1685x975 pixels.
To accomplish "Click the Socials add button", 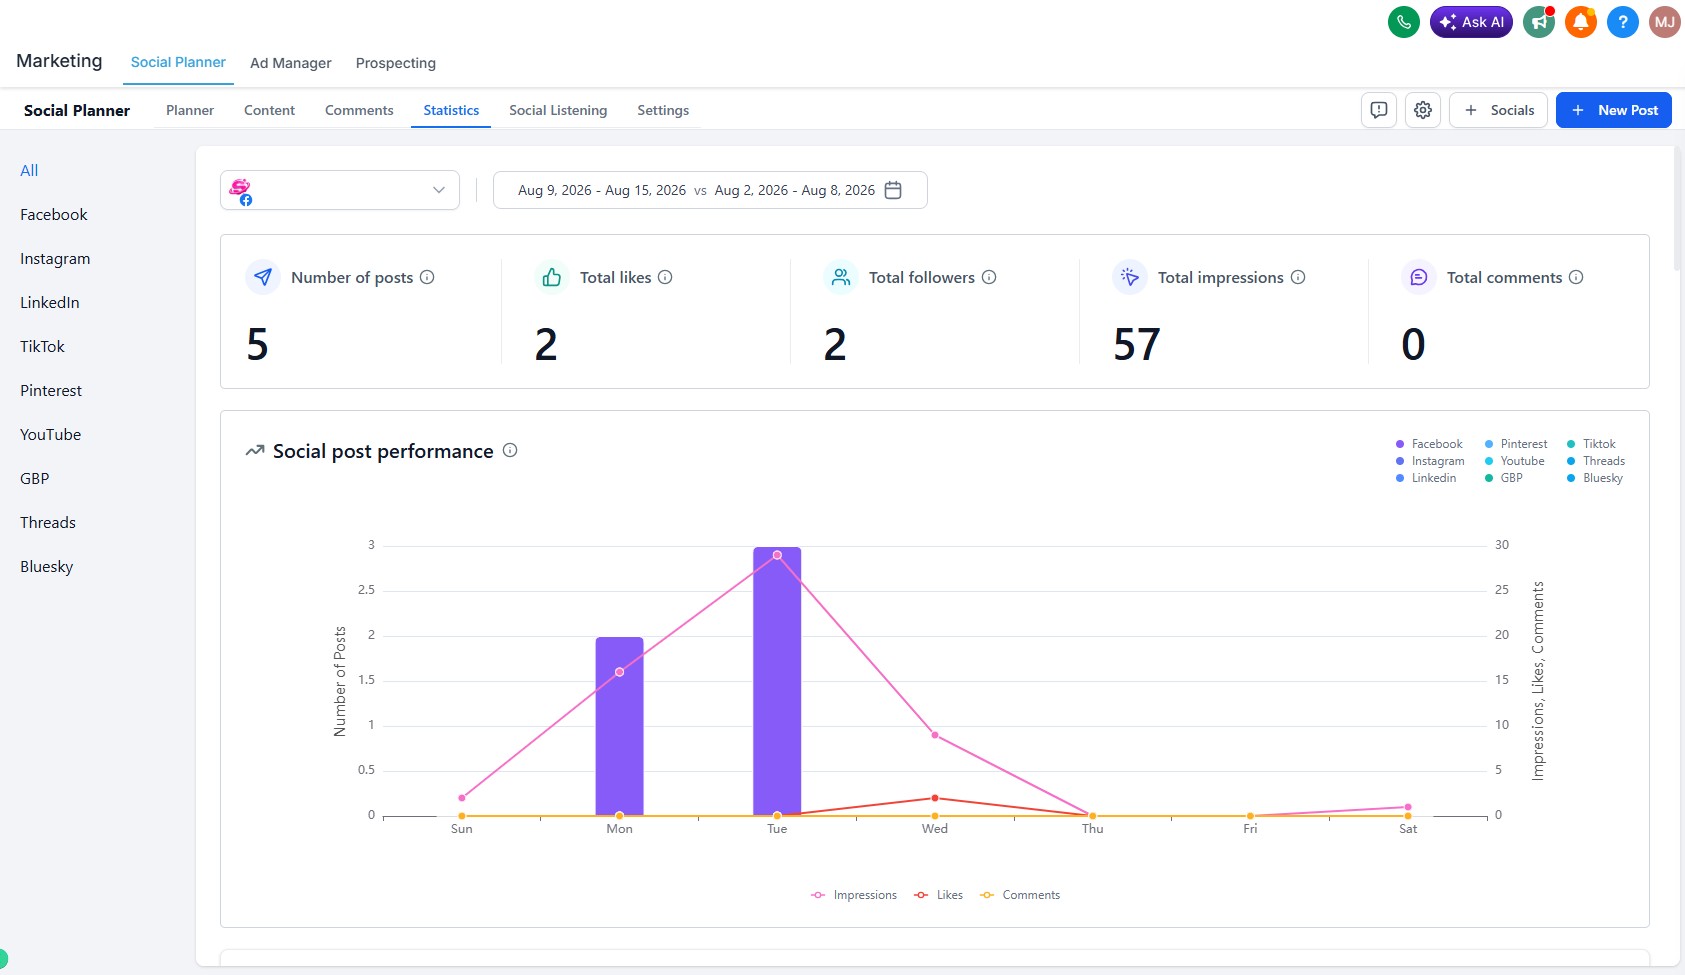I will [1498, 110].
